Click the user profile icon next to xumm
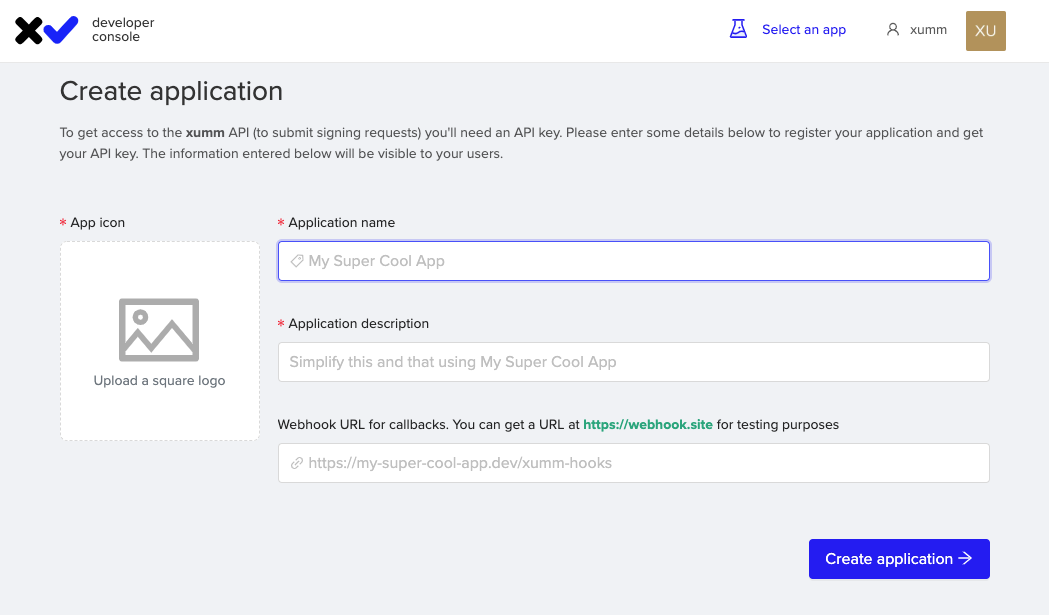 (892, 29)
